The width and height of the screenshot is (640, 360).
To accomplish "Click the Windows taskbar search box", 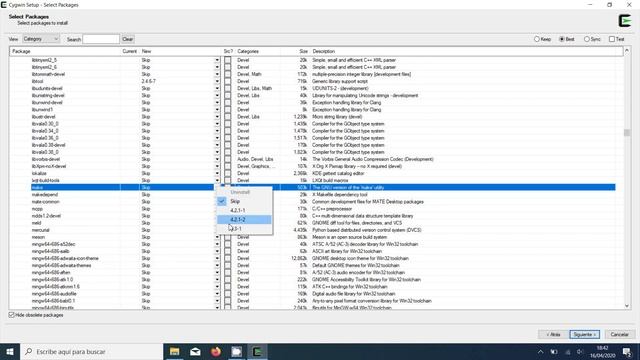I will coord(91,351).
